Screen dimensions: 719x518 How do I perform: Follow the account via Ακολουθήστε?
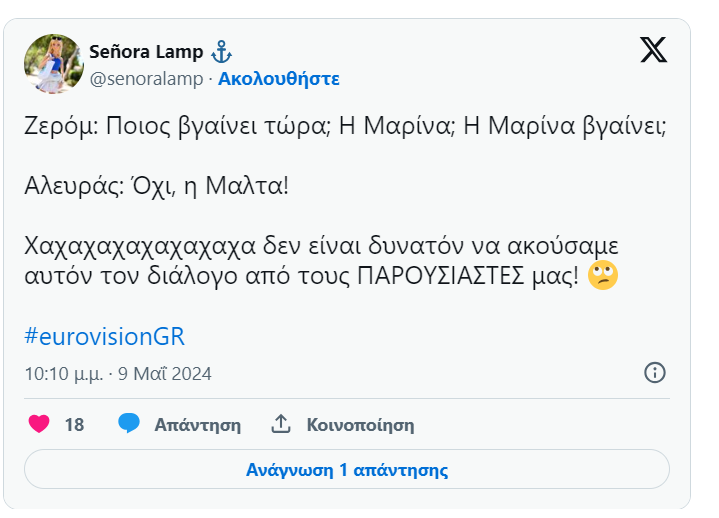279,78
